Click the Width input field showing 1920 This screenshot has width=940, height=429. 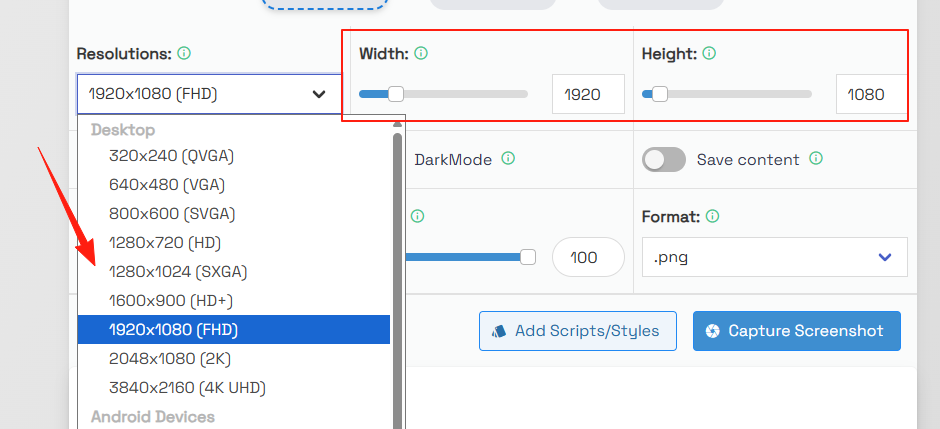588,94
